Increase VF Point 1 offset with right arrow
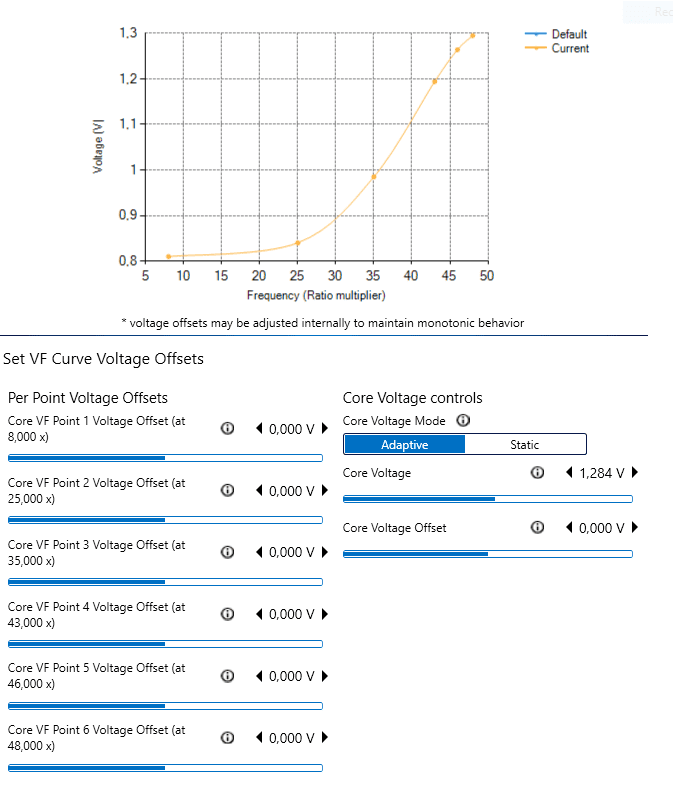Viewport: 673px width, 786px height. tap(325, 428)
